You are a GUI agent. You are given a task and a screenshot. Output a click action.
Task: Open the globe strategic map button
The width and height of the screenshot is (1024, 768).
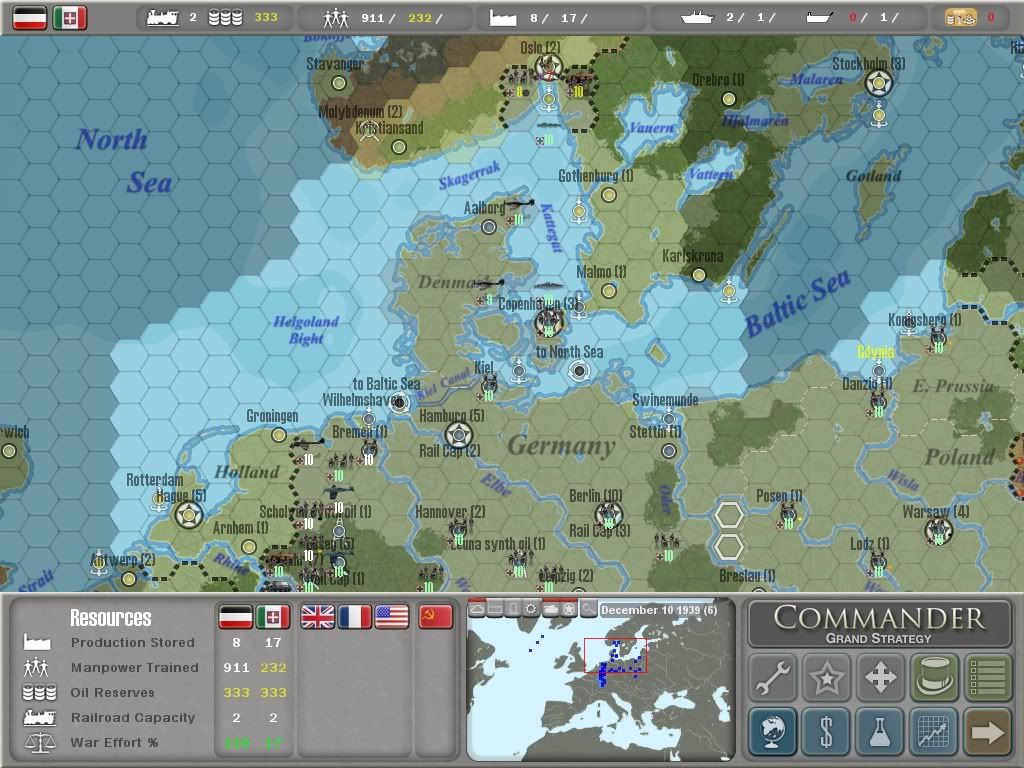pos(773,731)
